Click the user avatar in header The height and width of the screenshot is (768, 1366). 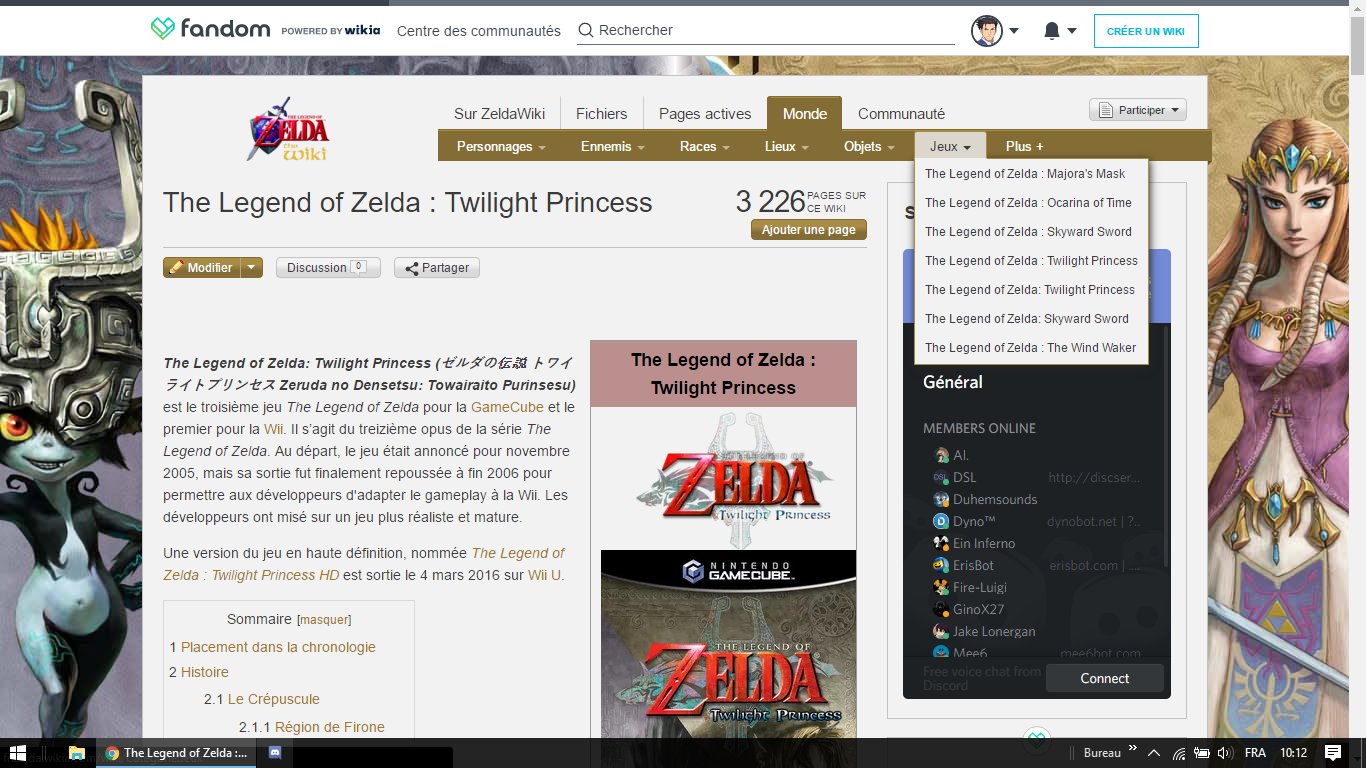[x=986, y=31]
